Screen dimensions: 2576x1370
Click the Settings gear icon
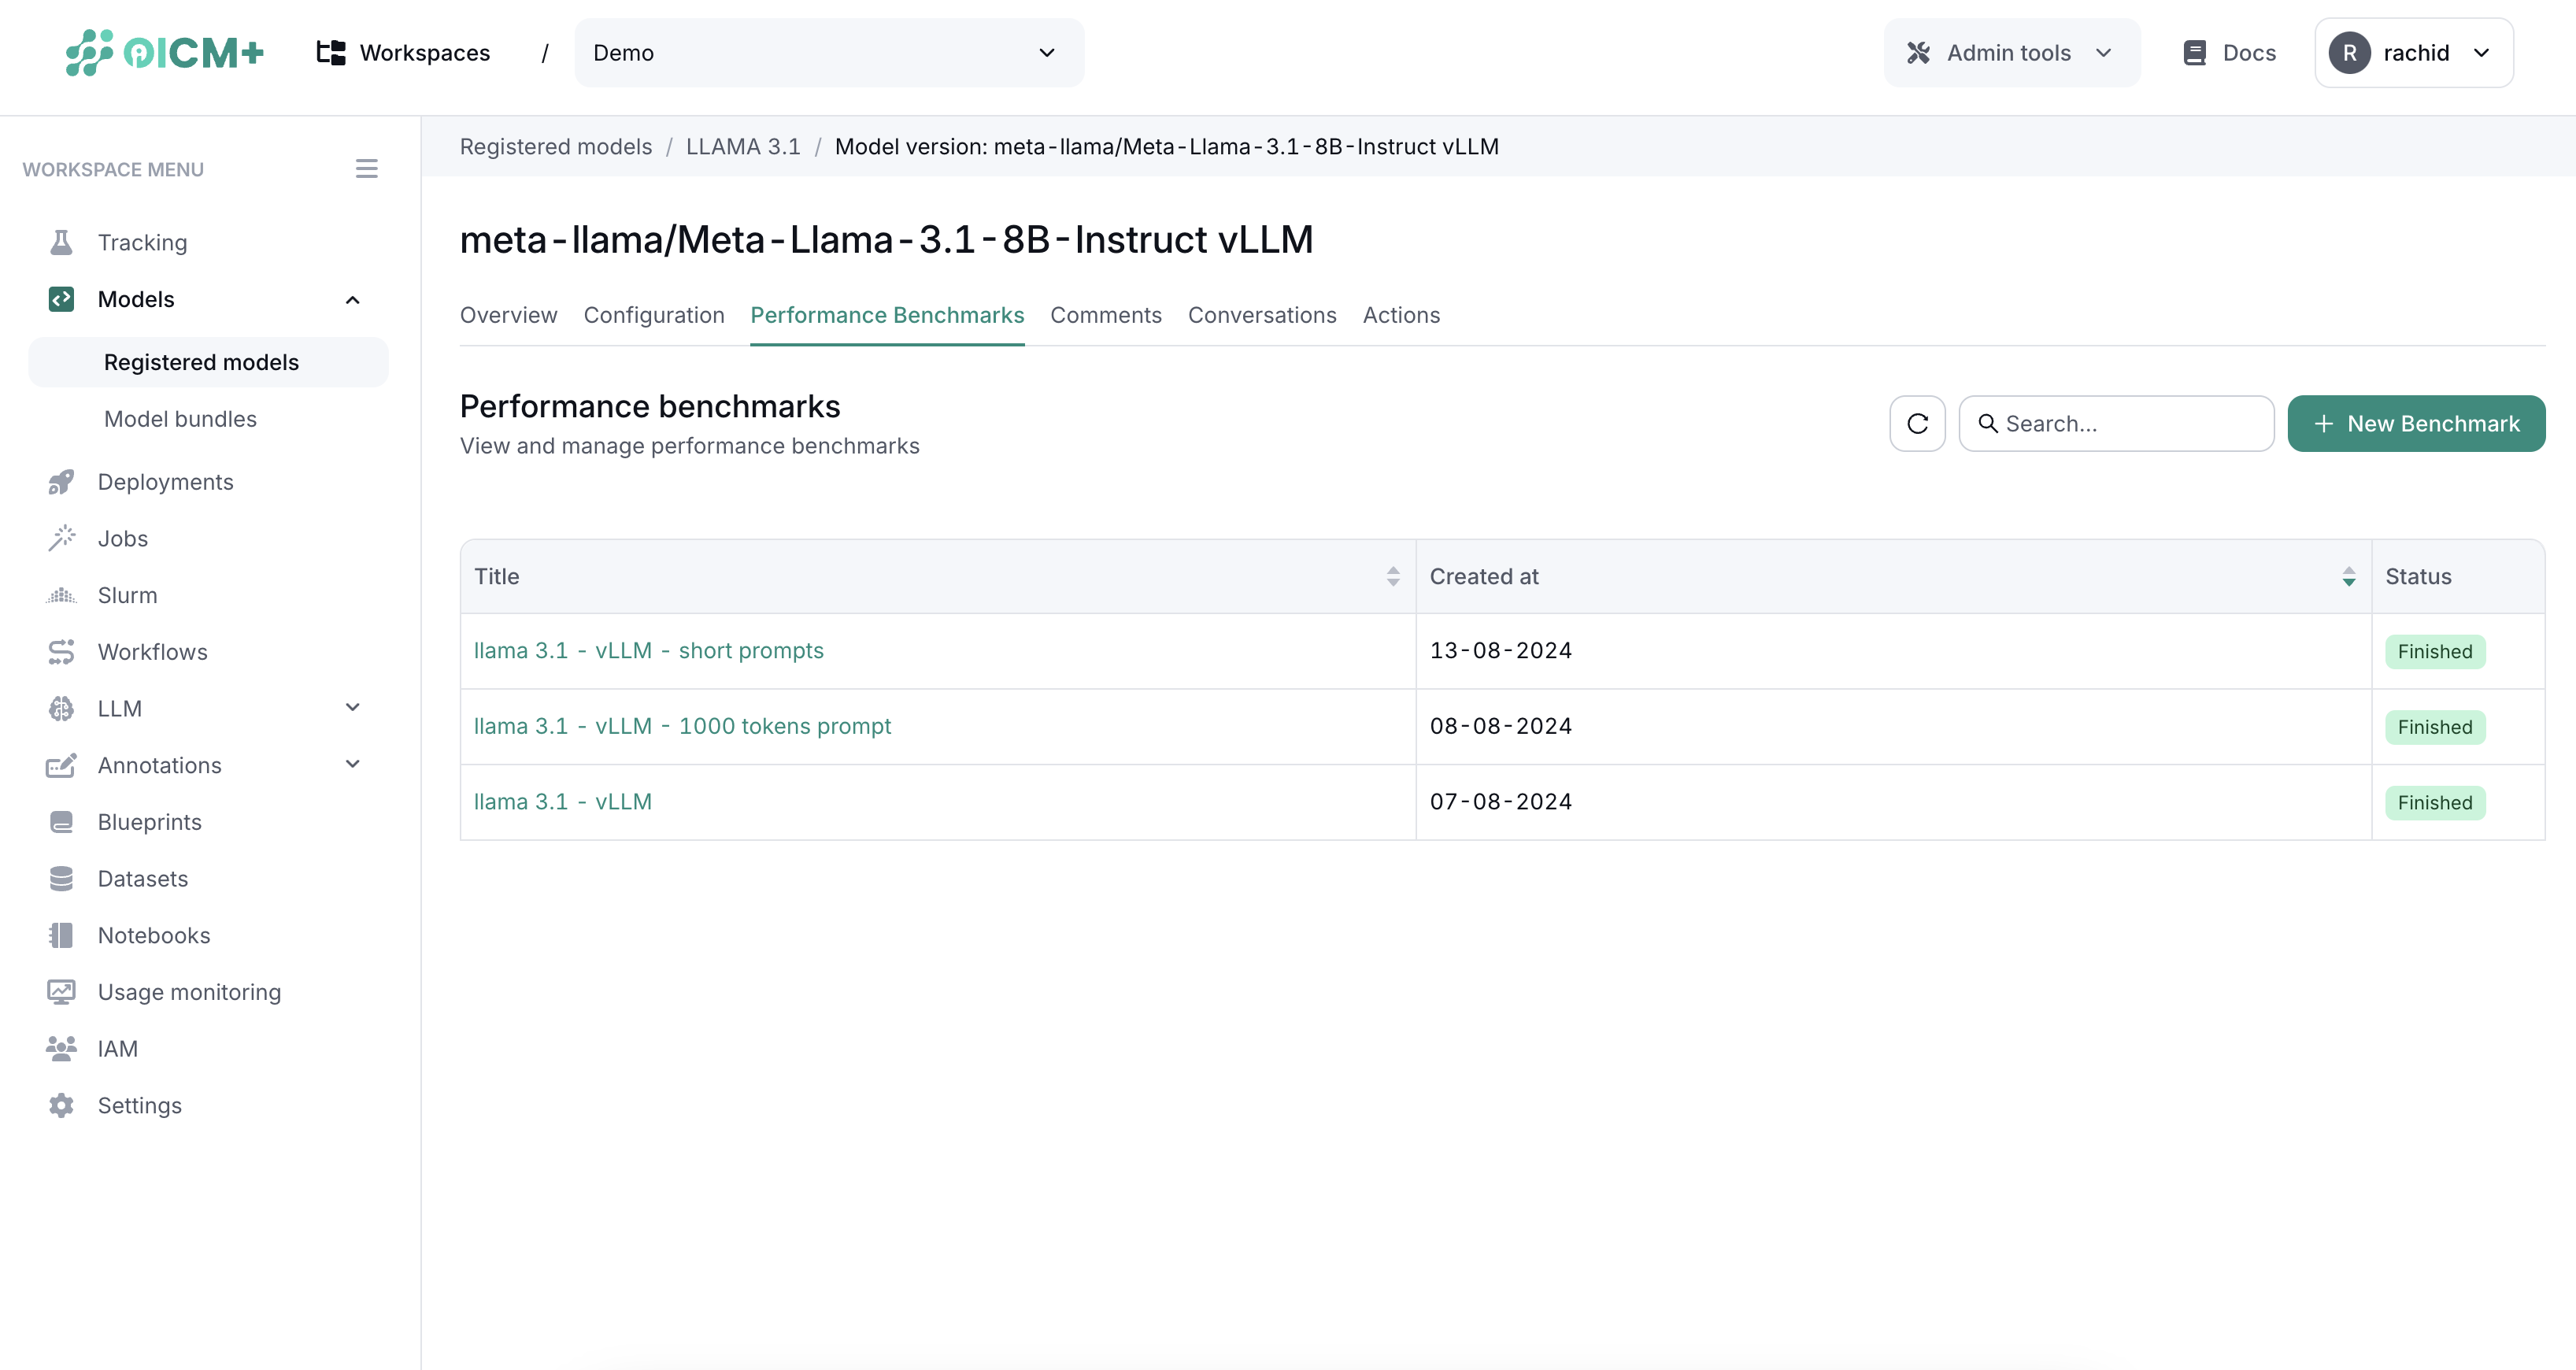pos(61,1106)
